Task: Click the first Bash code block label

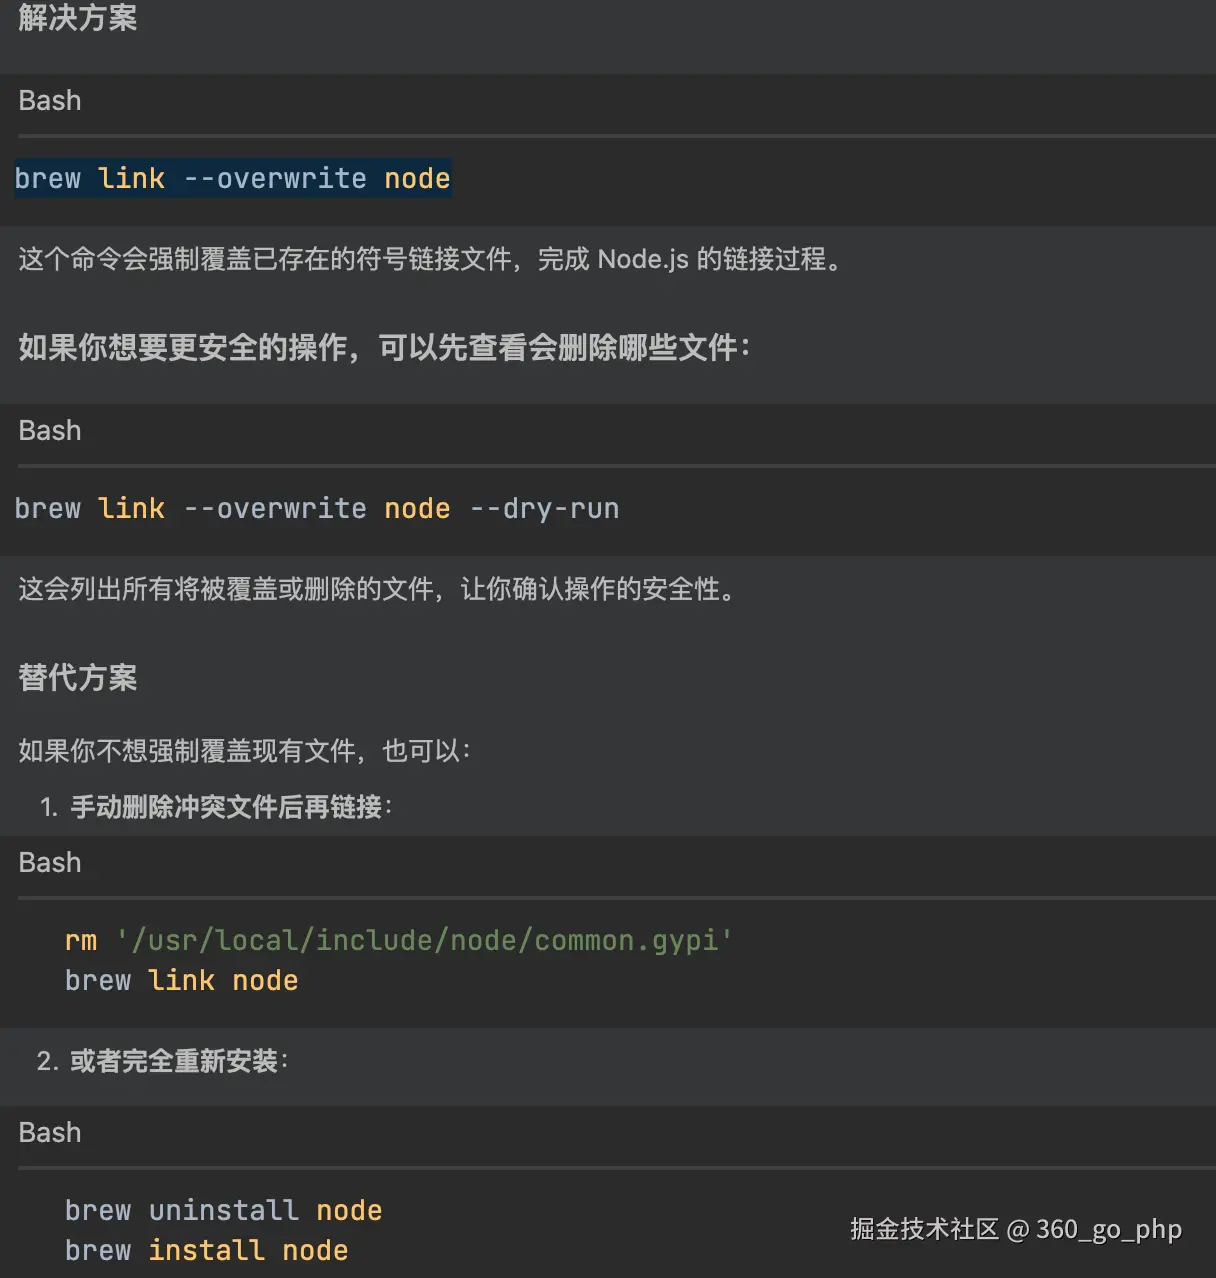Action: [50, 101]
